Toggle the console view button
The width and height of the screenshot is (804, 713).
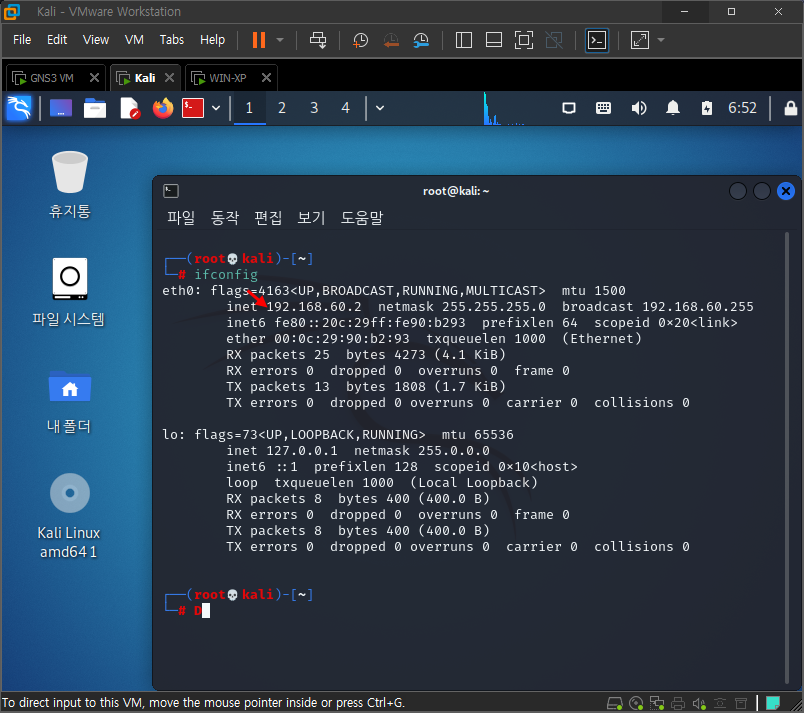pos(597,40)
